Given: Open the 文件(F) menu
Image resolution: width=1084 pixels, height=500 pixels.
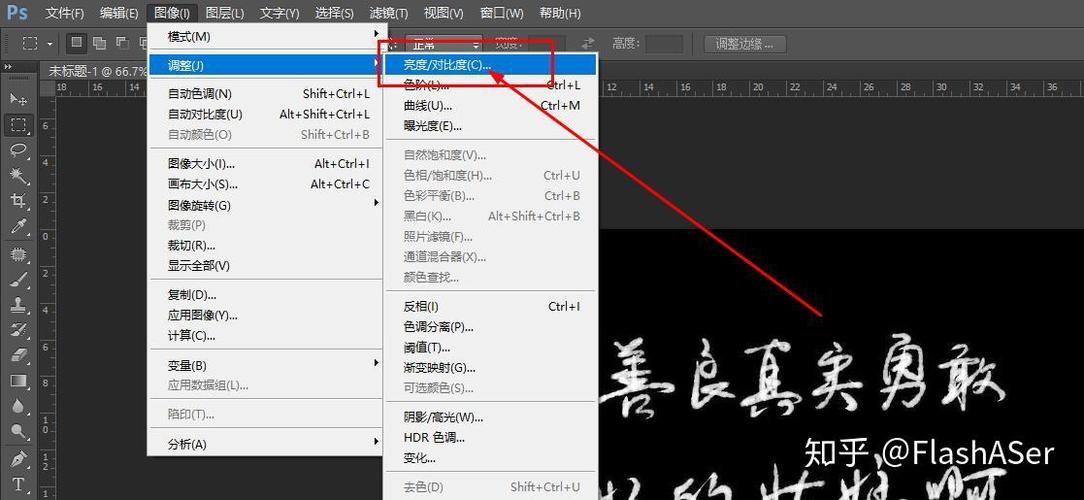Looking at the screenshot, I should pyautogui.click(x=64, y=13).
